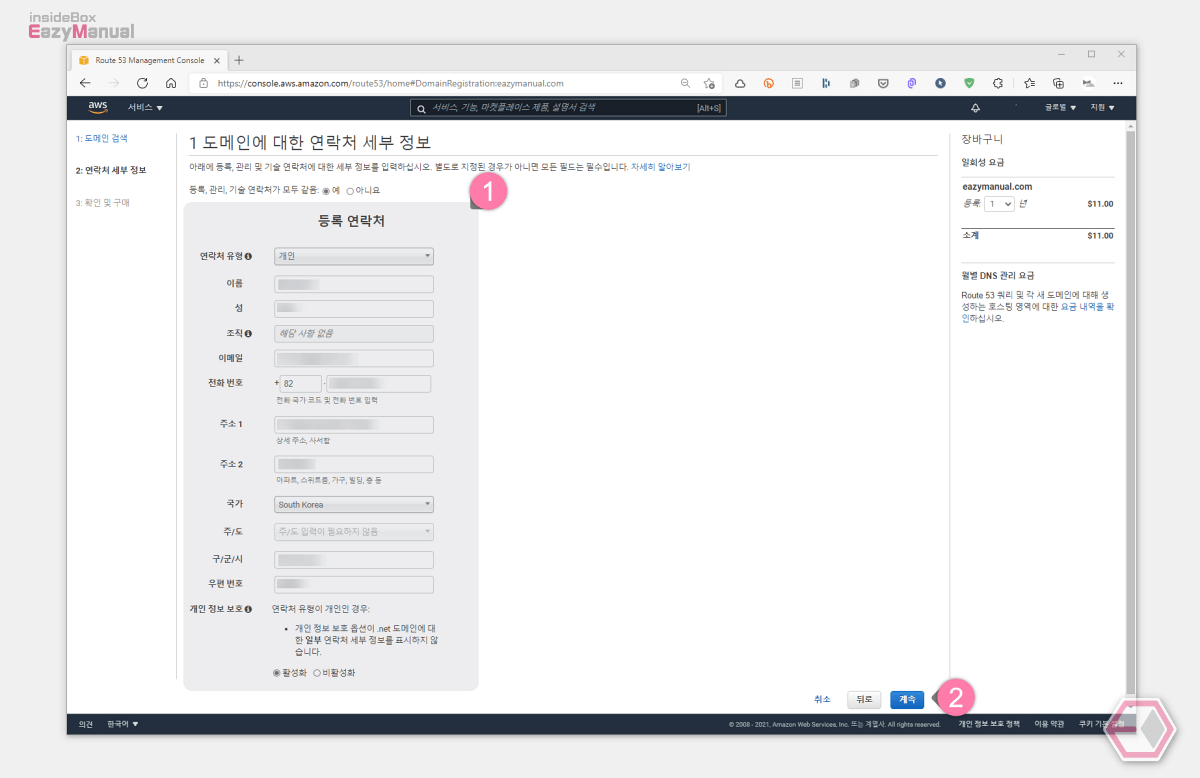Click 의견 feedback in footer
The height and width of the screenshot is (778, 1200).
click(85, 724)
